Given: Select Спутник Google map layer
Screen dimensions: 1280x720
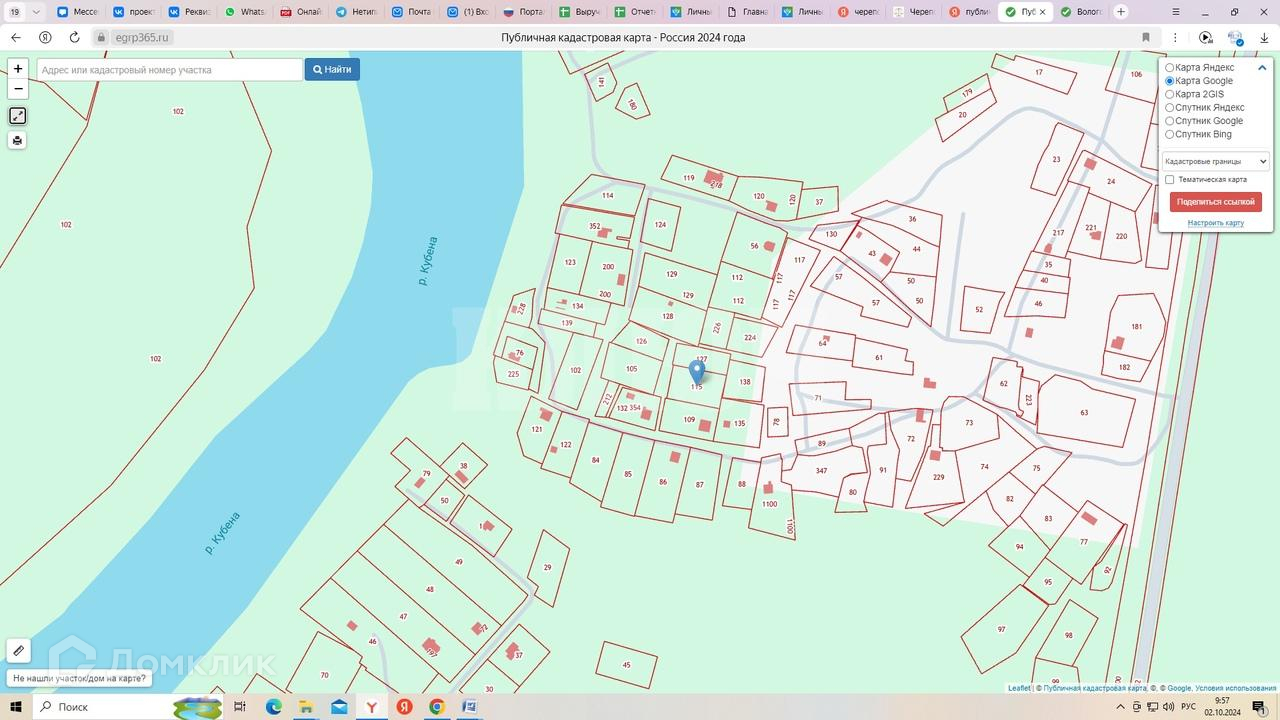Looking at the screenshot, I should (x=1170, y=121).
